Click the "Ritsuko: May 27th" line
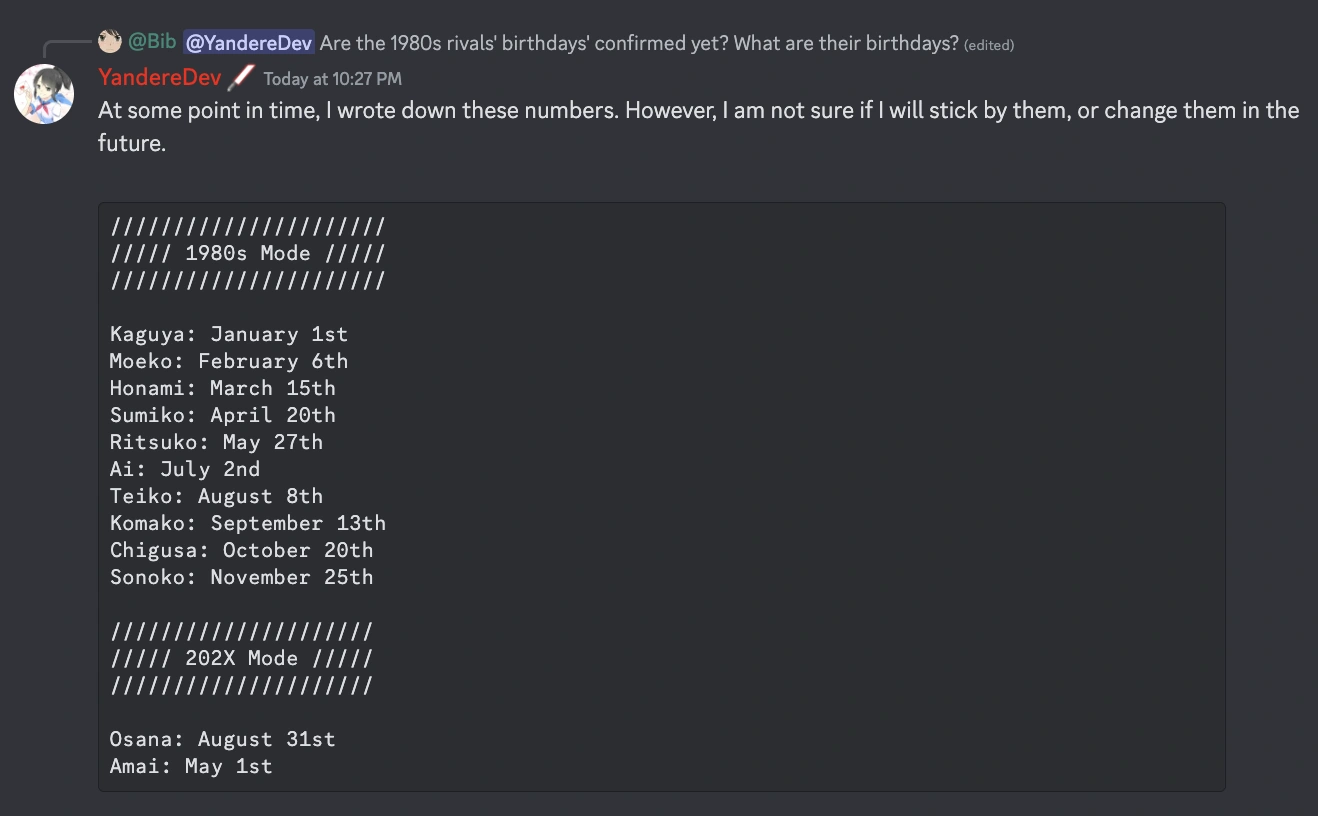Image resolution: width=1318 pixels, height=816 pixels. coord(216,443)
